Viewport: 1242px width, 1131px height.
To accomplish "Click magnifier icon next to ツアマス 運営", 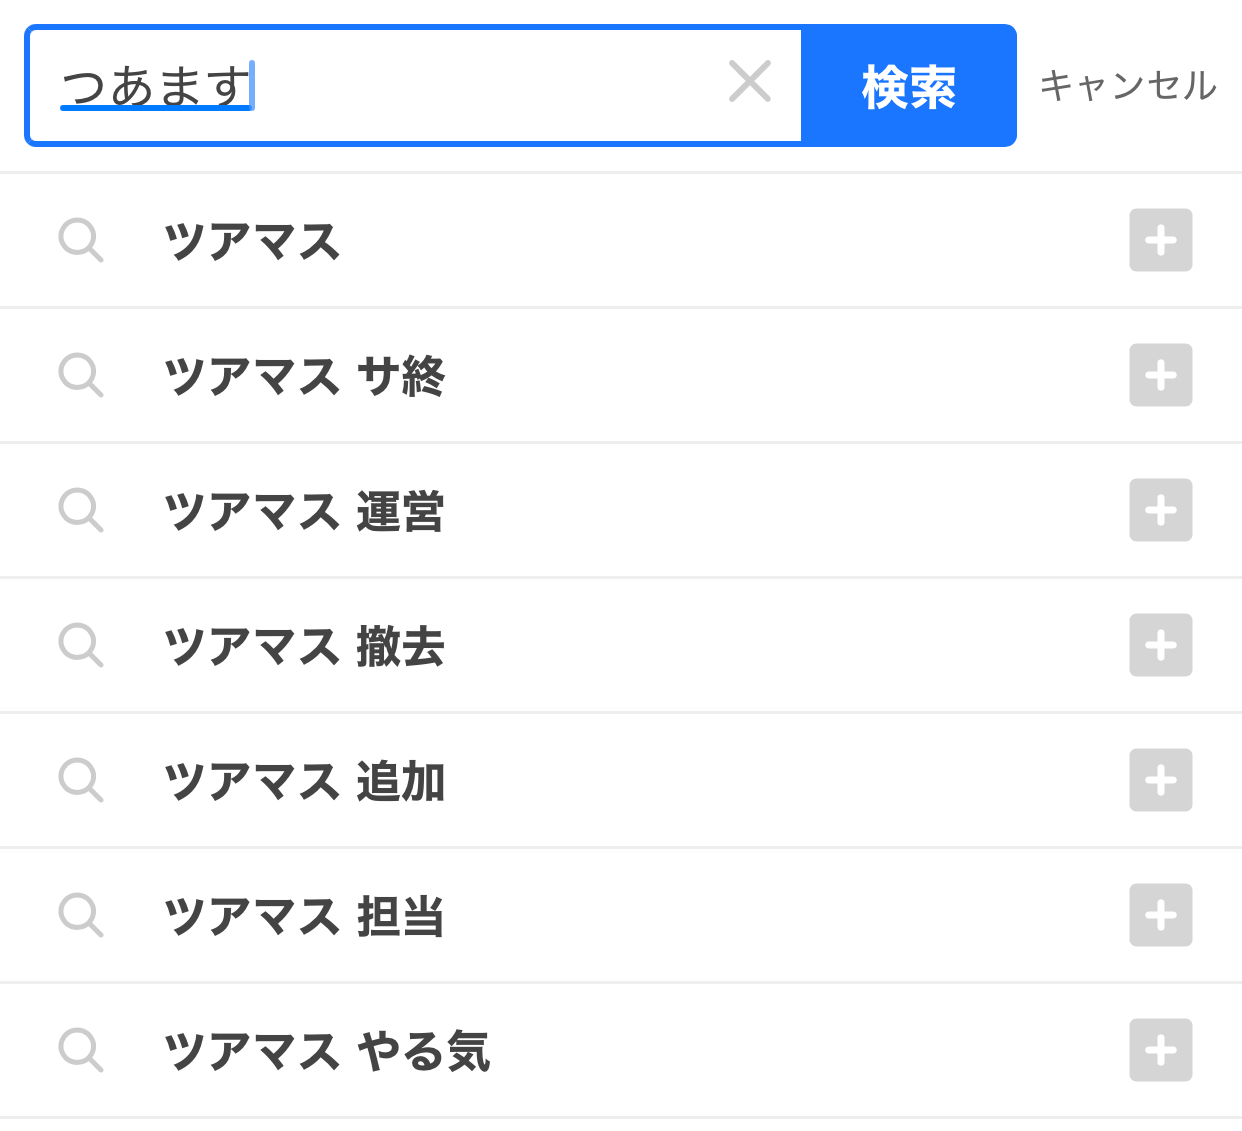I will click(x=81, y=511).
